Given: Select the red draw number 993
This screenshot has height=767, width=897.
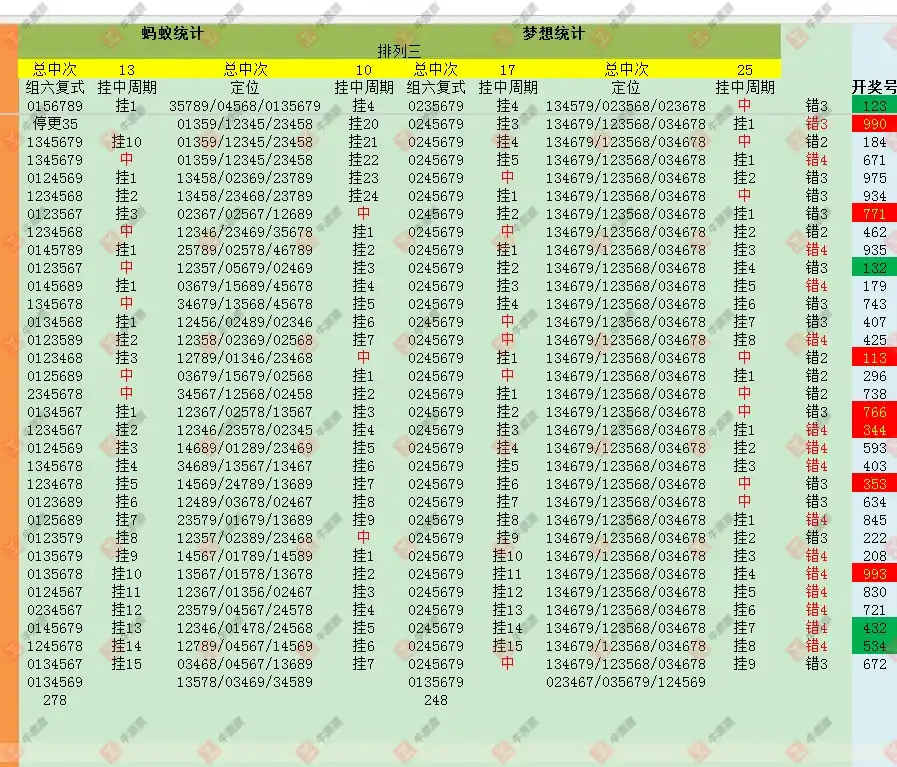Looking at the screenshot, I should pos(874,574).
